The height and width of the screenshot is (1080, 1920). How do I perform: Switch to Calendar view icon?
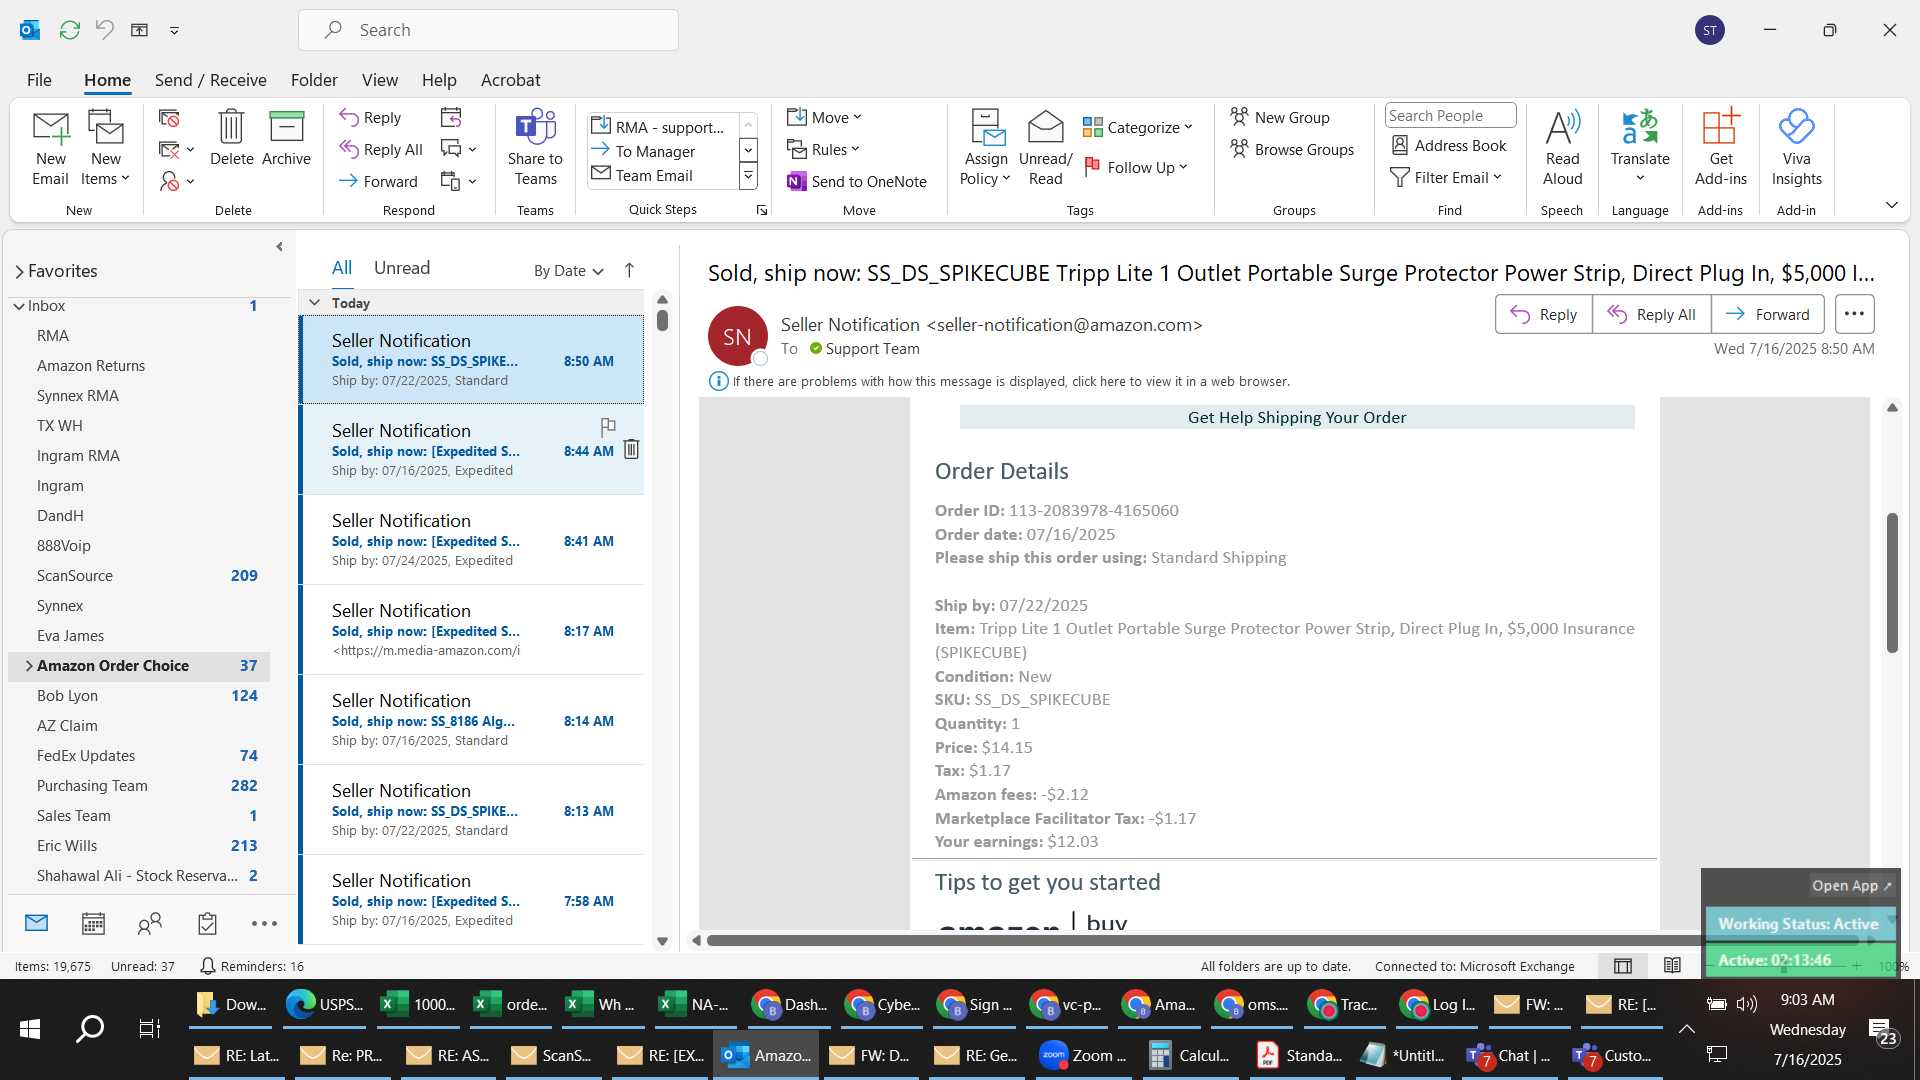click(93, 923)
